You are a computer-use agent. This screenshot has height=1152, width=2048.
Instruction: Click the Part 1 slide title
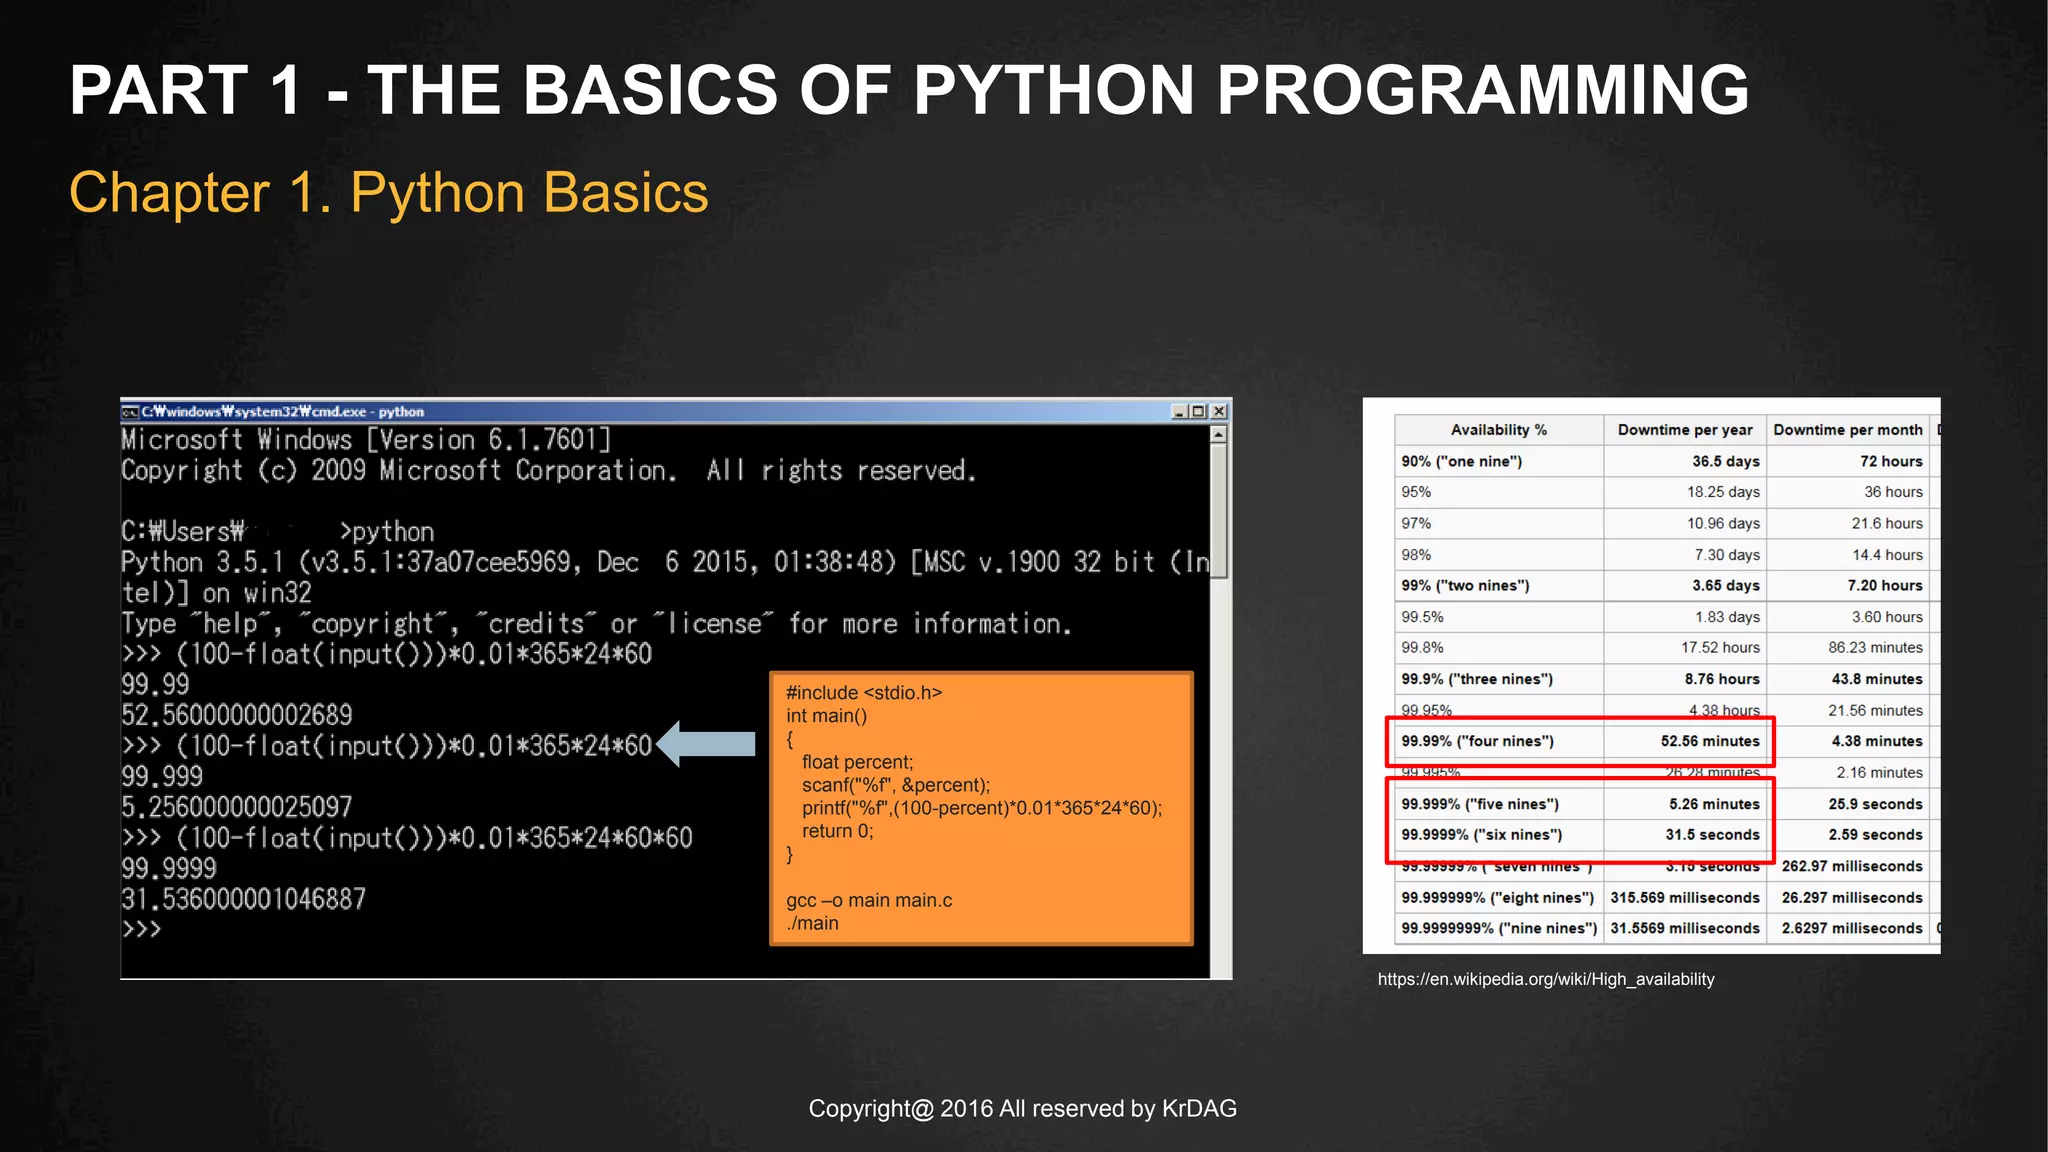point(909,90)
